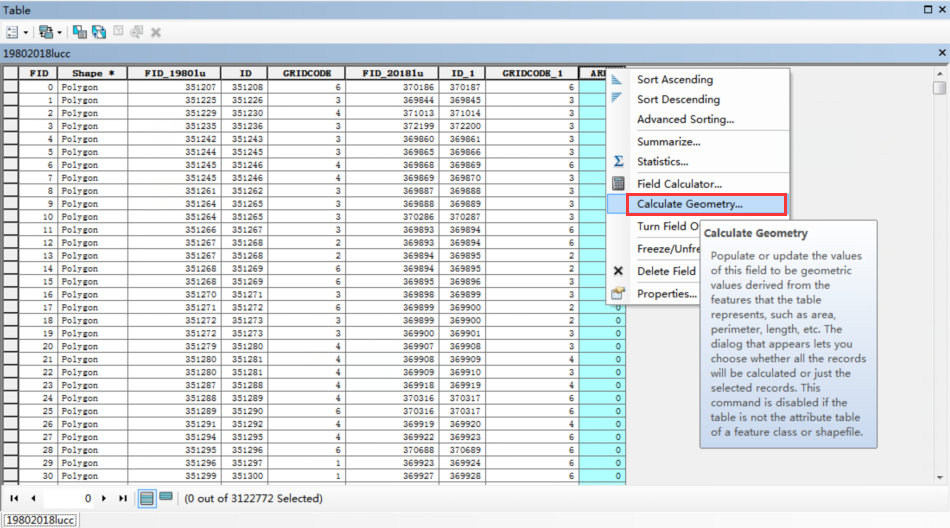The image size is (950, 528).
Task: Go to first record button
Action: (14, 498)
